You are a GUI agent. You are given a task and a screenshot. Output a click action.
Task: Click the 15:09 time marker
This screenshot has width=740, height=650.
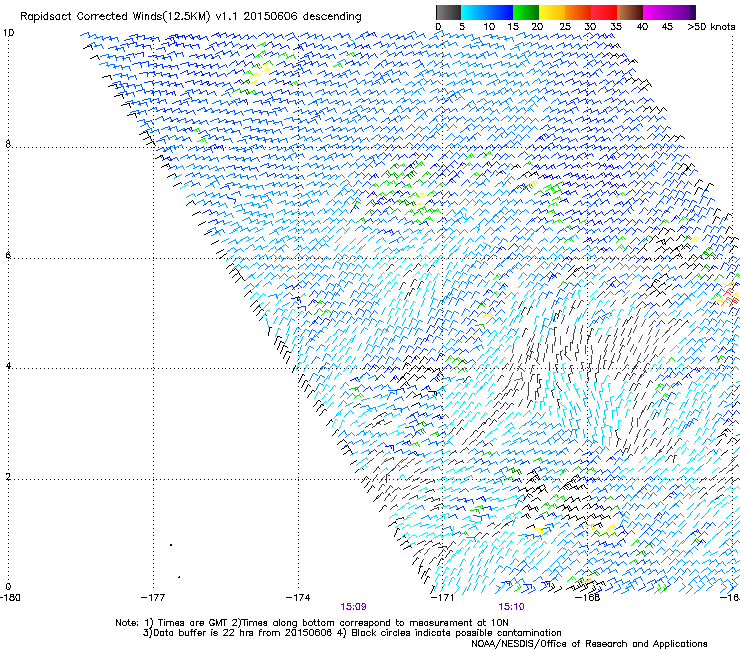(x=353, y=607)
